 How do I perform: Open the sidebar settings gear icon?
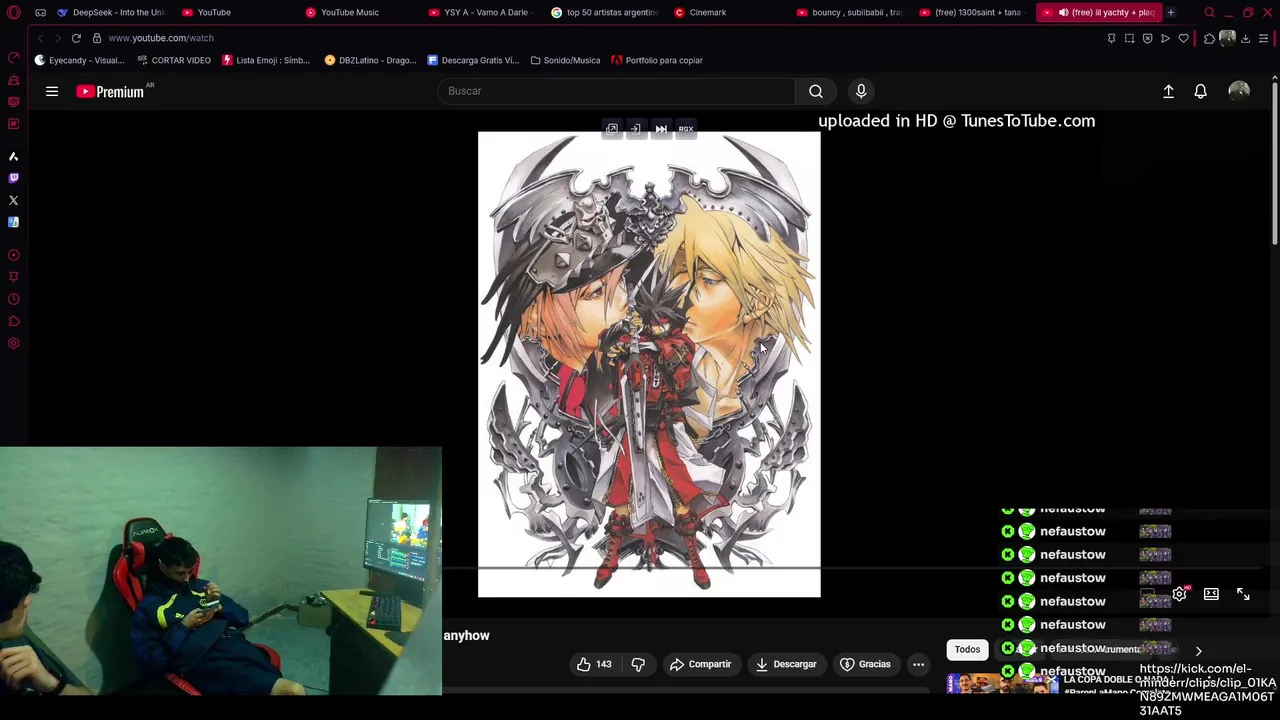pyautogui.click(x=13, y=343)
